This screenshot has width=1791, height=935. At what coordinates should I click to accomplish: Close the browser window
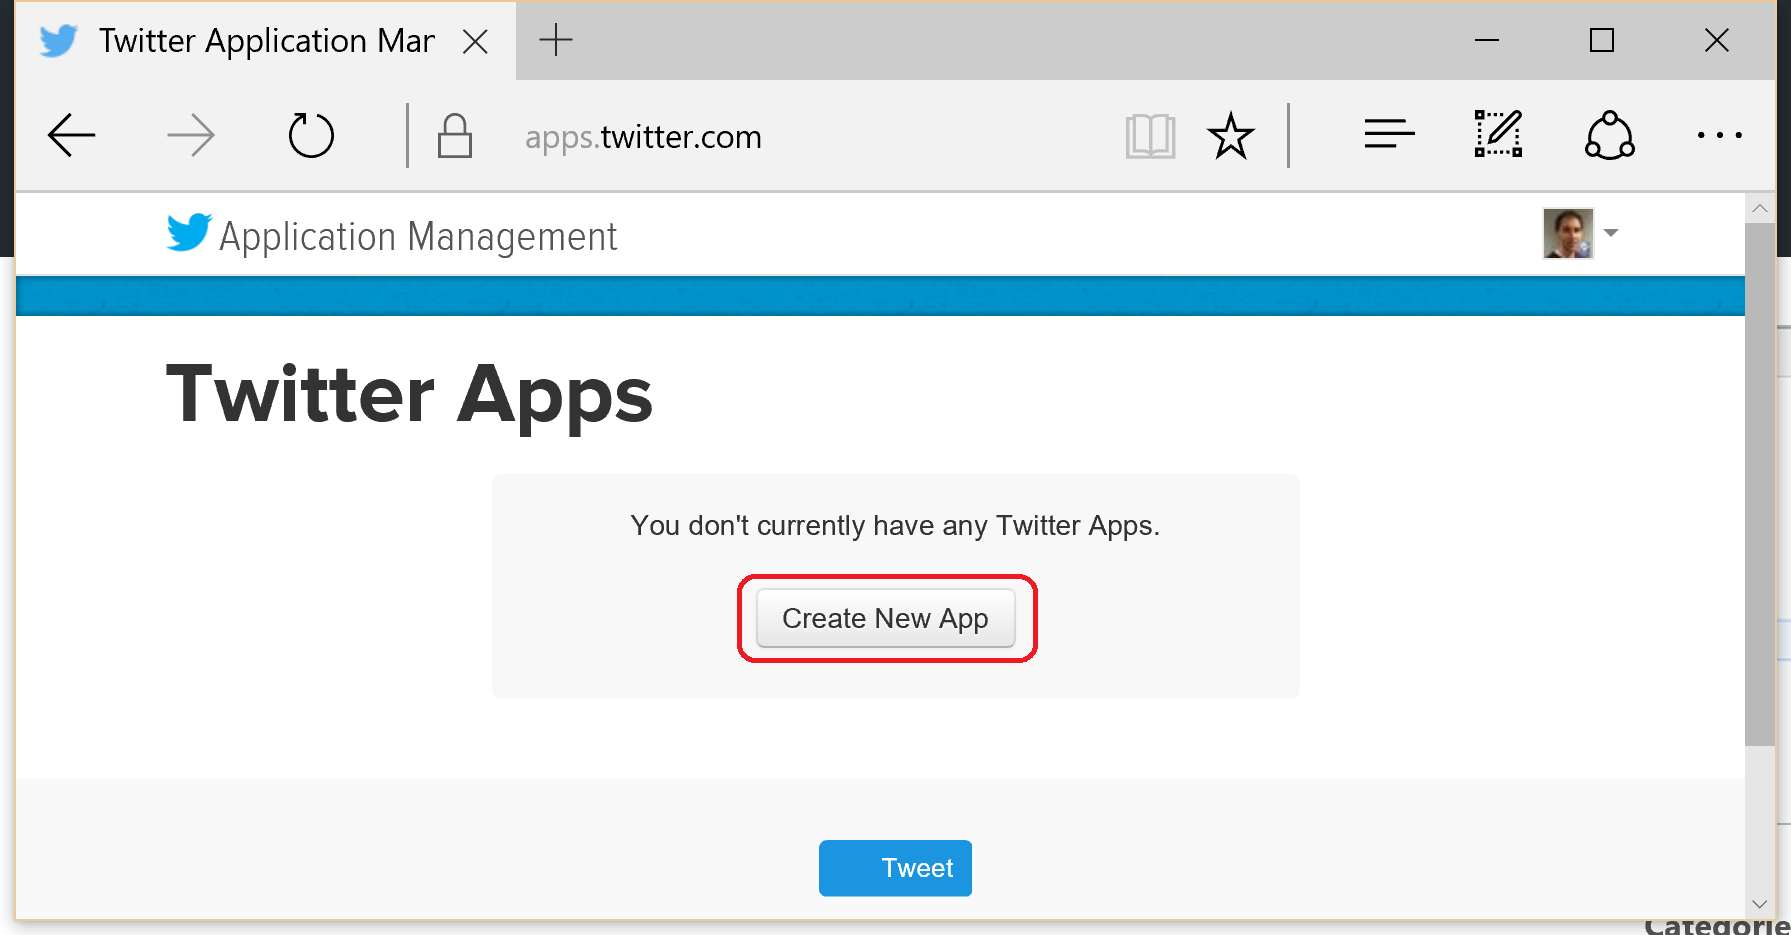(x=1717, y=40)
